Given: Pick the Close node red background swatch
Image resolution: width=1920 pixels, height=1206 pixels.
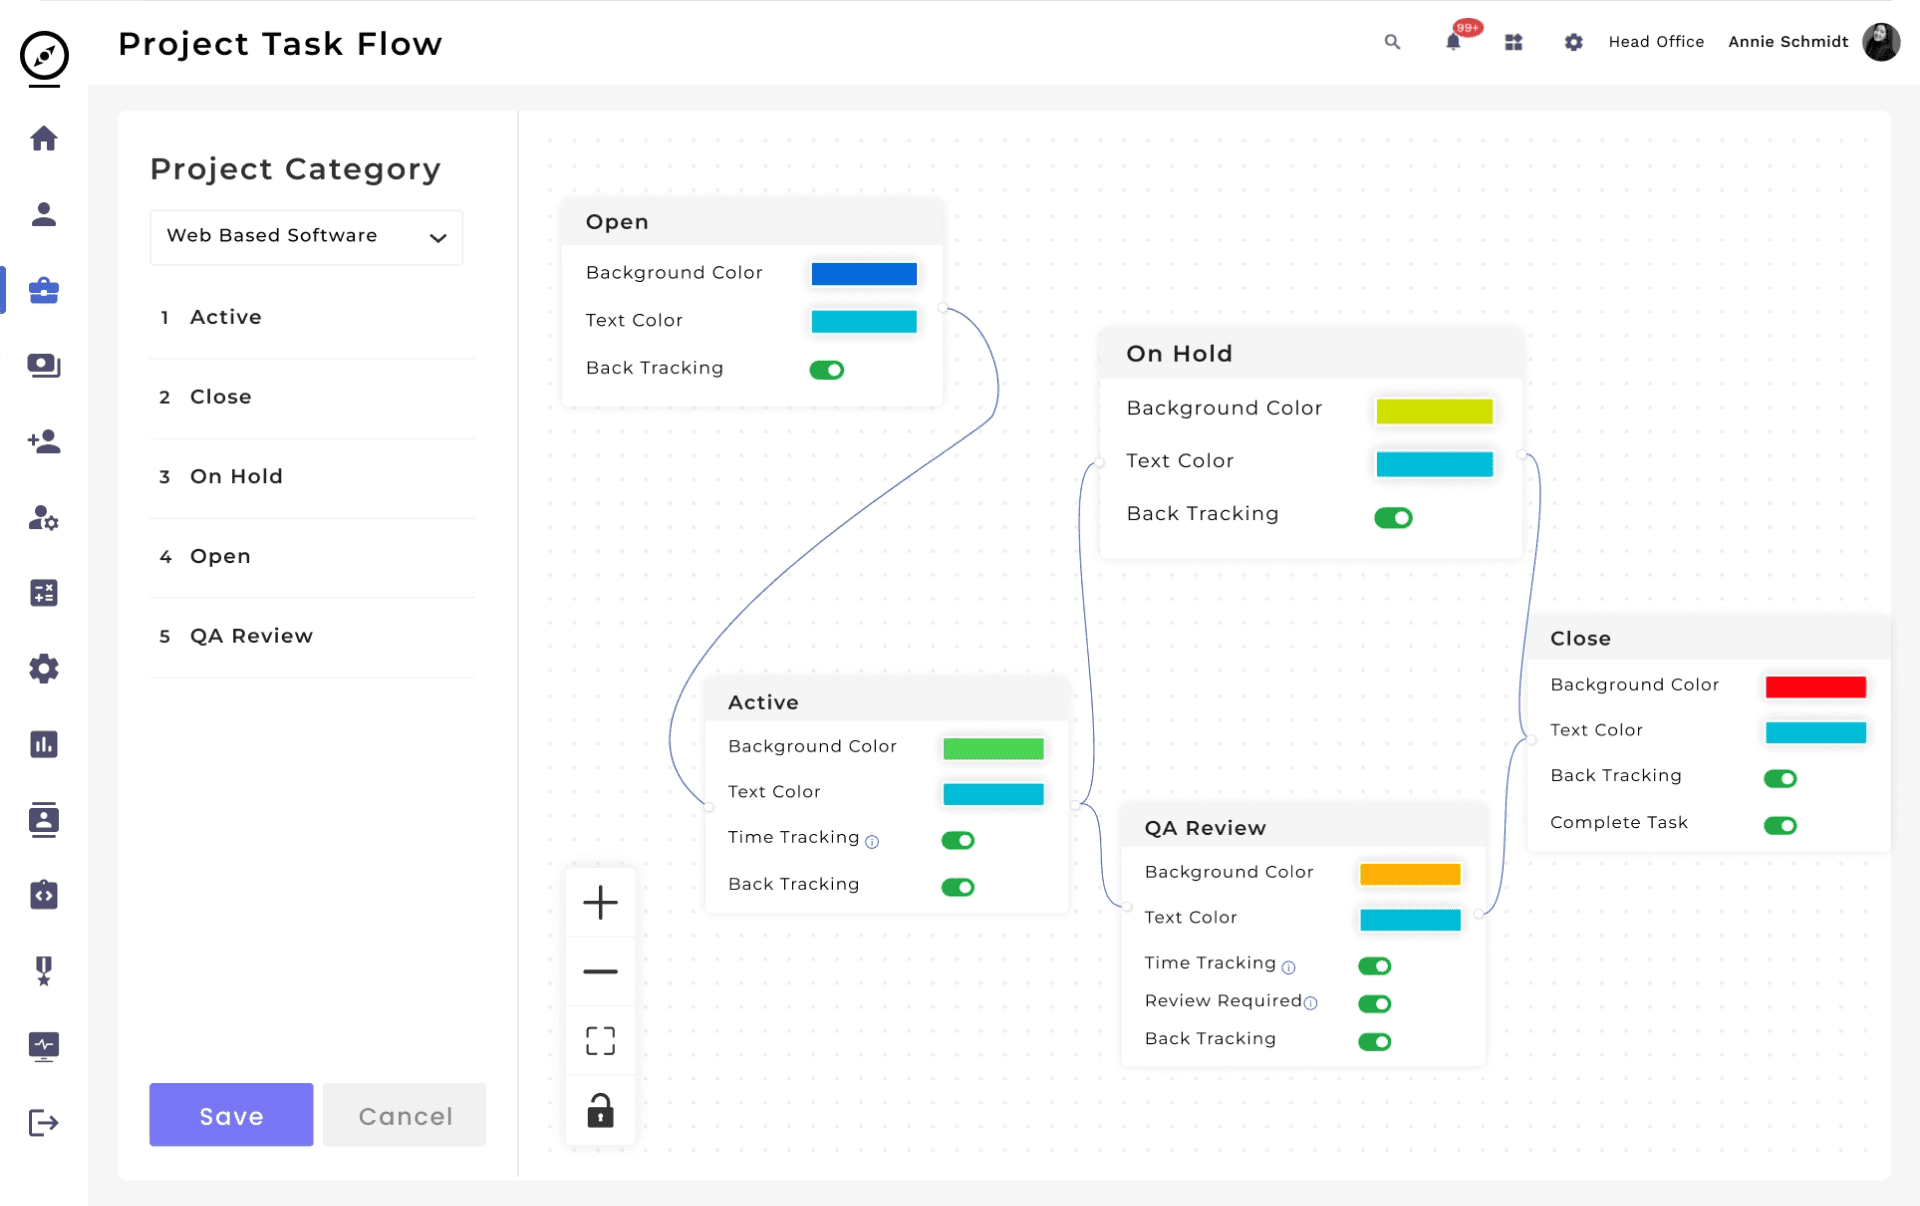Looking at the screenshot, I should tap(1815, 686).
